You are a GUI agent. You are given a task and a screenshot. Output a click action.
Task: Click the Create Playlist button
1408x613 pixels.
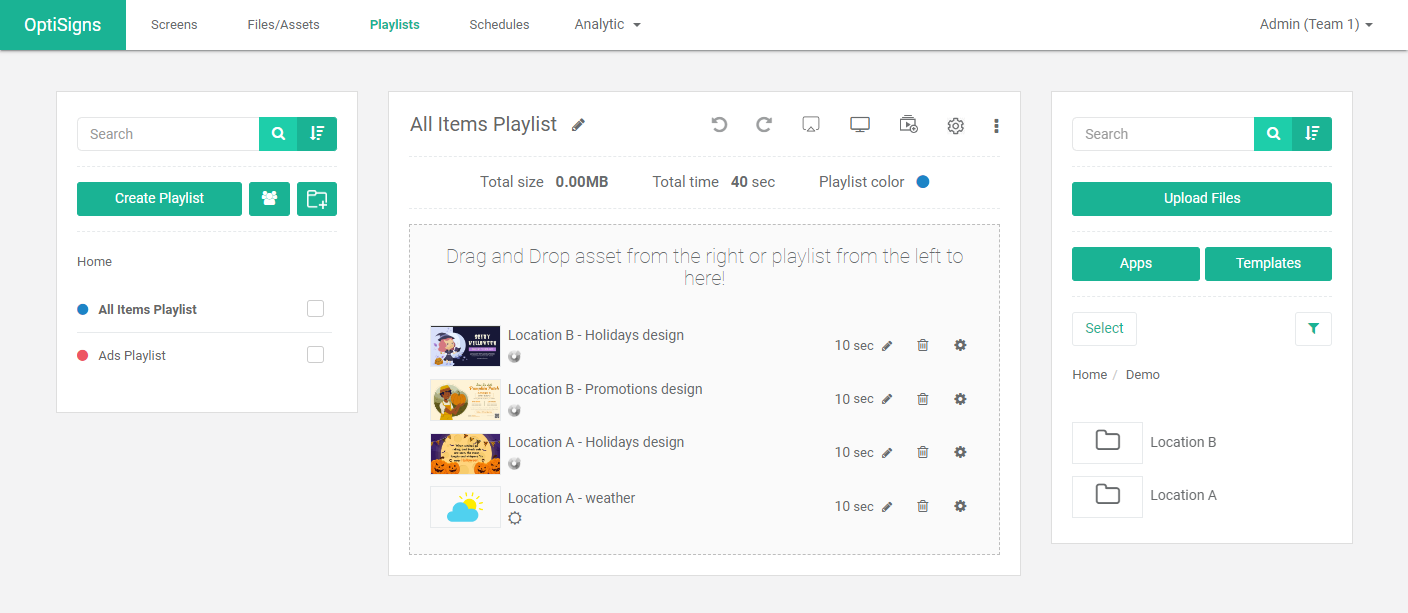(x=159, y=199)
